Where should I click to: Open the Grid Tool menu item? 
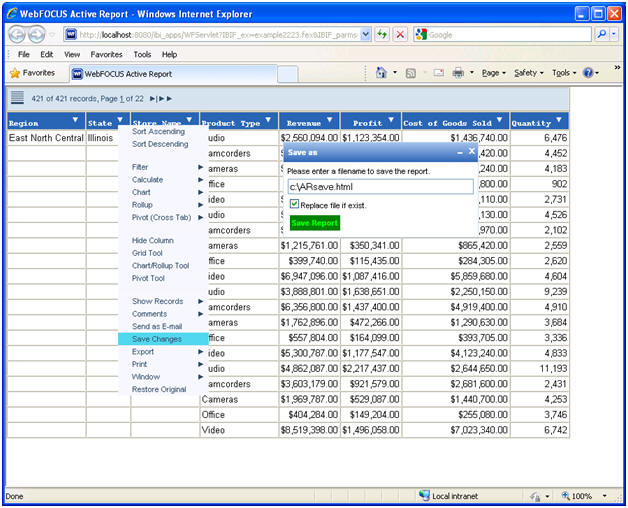pyautogui.click(x=147, y=253)
